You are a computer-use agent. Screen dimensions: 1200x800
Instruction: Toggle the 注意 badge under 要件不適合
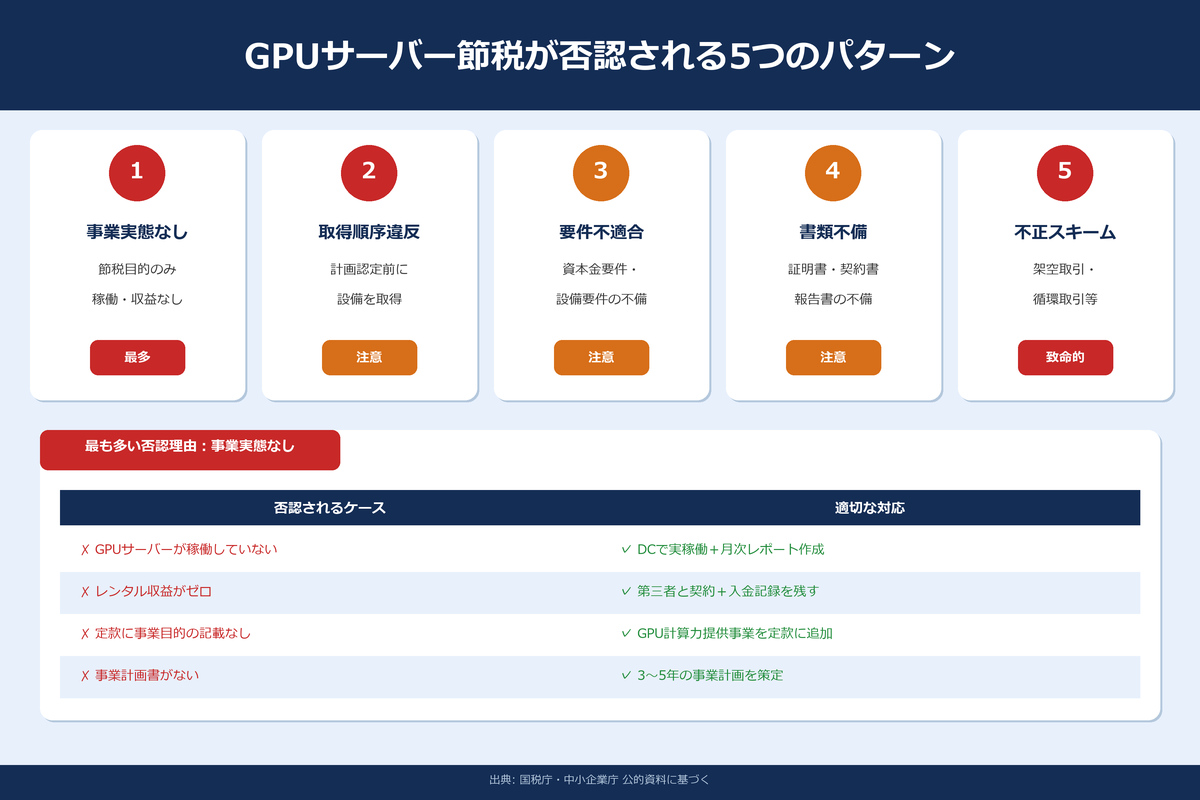point(601,357)
